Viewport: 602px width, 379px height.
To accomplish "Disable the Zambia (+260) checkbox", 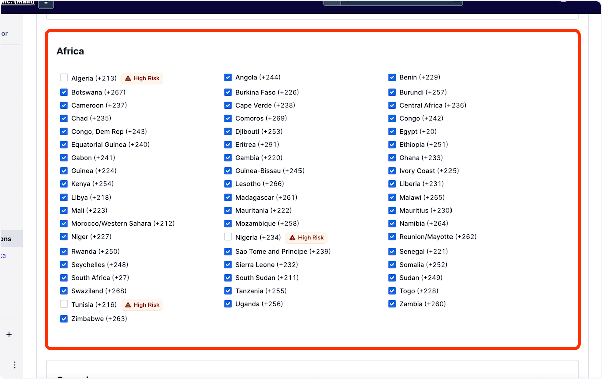I will [392, 304].
